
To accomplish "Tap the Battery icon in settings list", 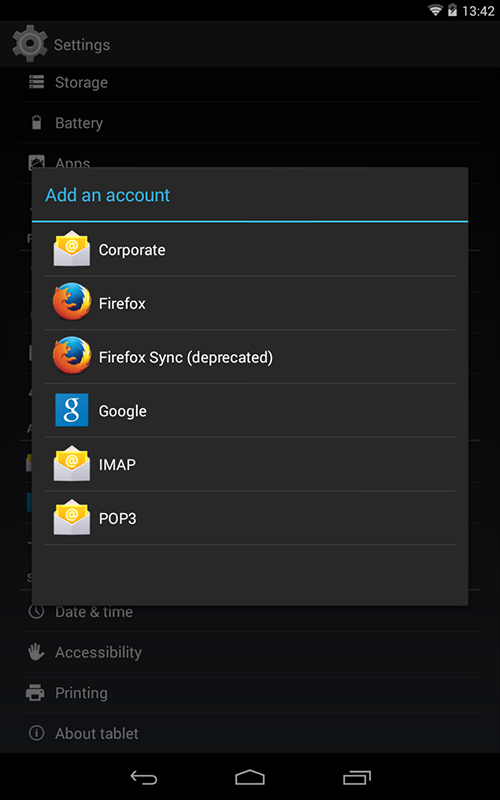I will (x=36, y=122).
